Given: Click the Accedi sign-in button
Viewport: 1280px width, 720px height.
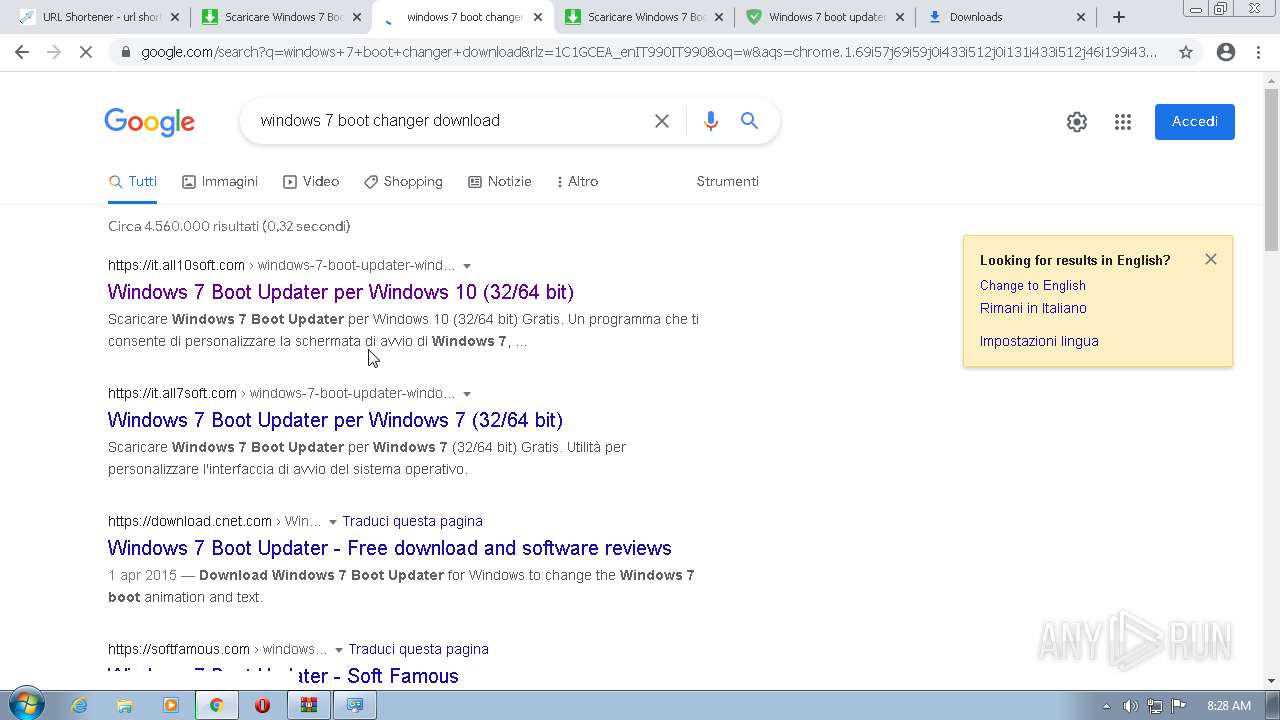Looking at the screenshot, I should (1194, 122).
